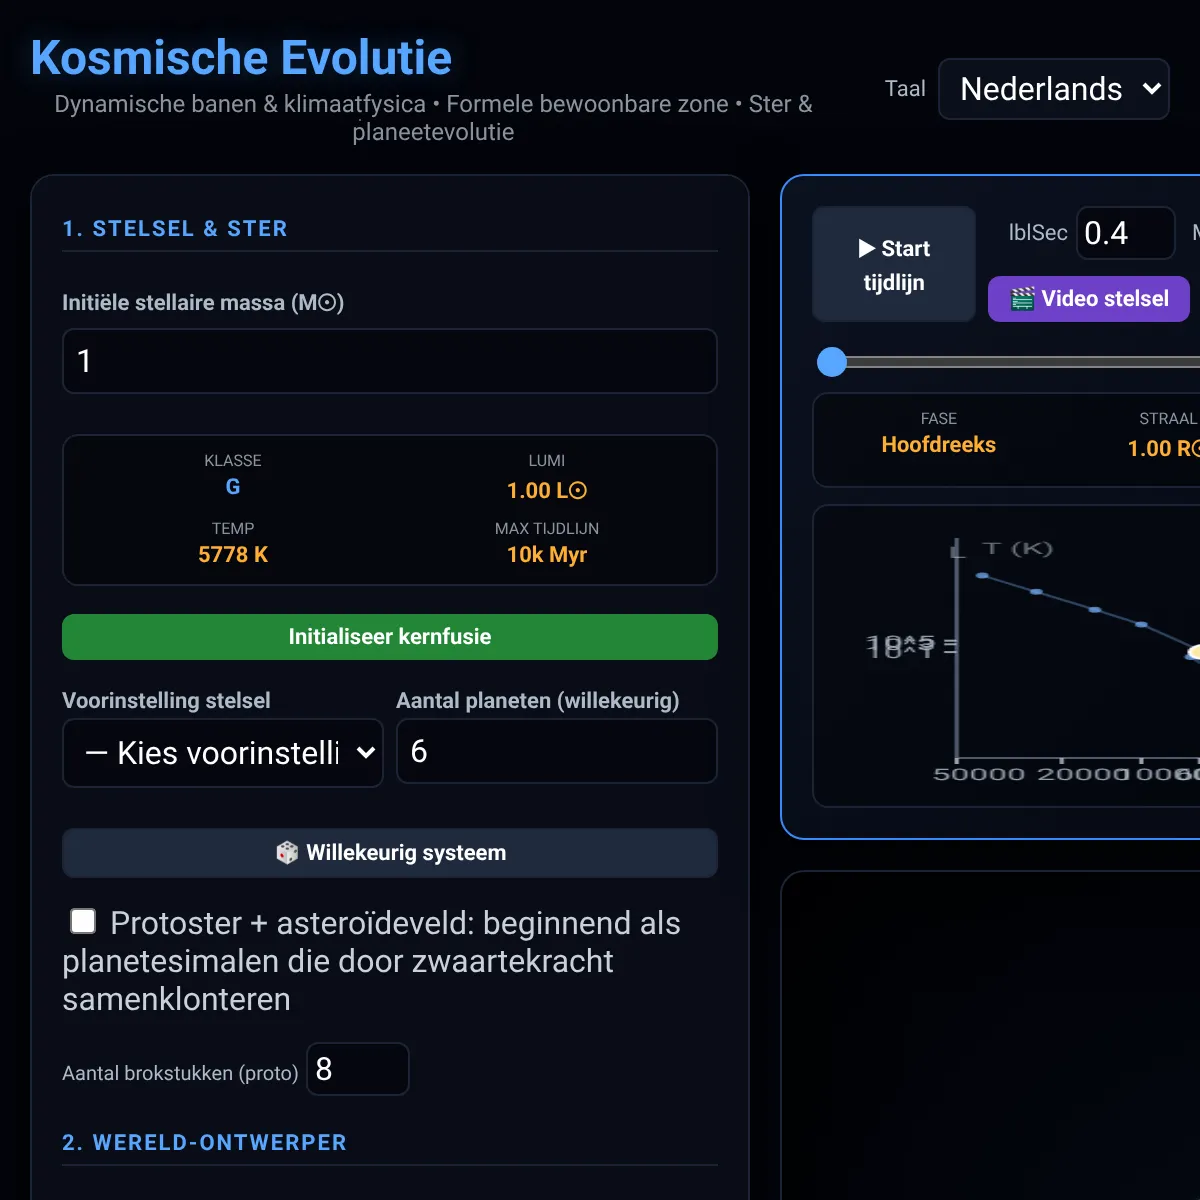Click the chevron arrow of the Taal selector
The height and width of the screenshot is (1200, 1200).
pos(1151,89)
